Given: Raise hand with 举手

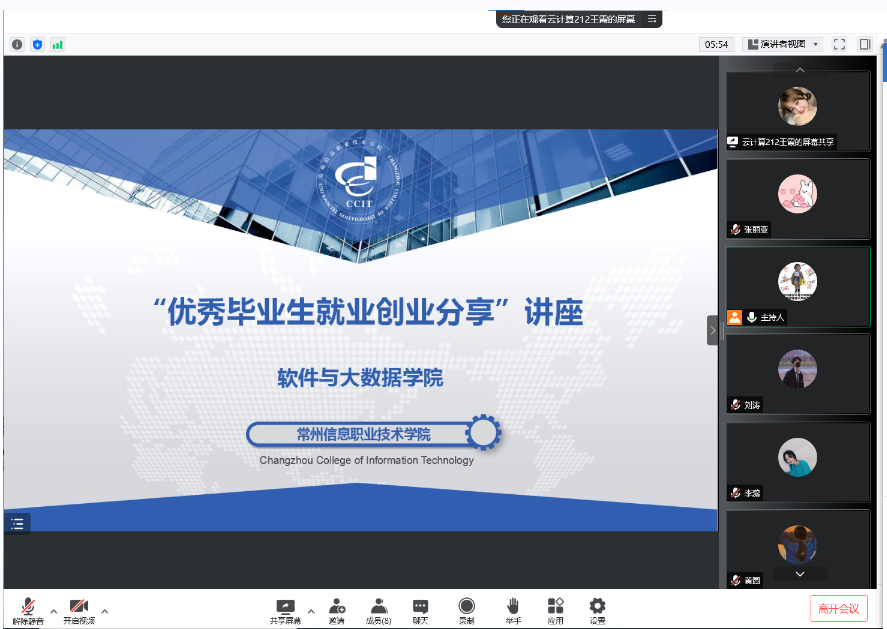Looking at the screenshot, I should point(513,611).
